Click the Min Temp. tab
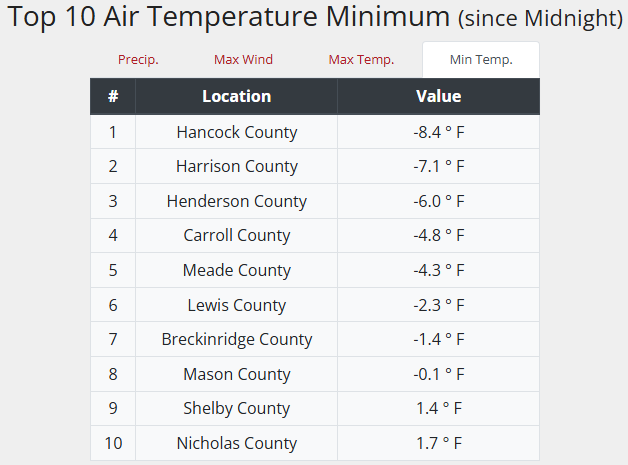Screen dimensions: 628x465 (481, 60)
